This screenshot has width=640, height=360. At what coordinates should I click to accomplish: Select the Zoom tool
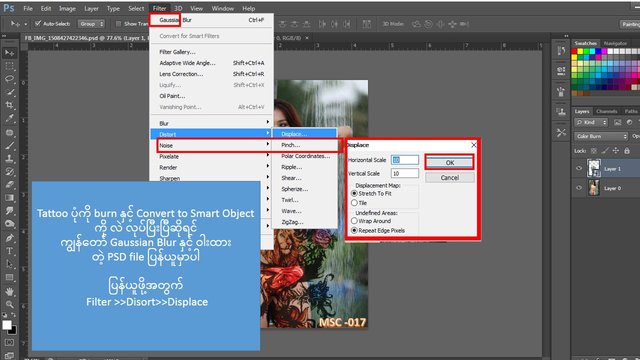point(9,304)
